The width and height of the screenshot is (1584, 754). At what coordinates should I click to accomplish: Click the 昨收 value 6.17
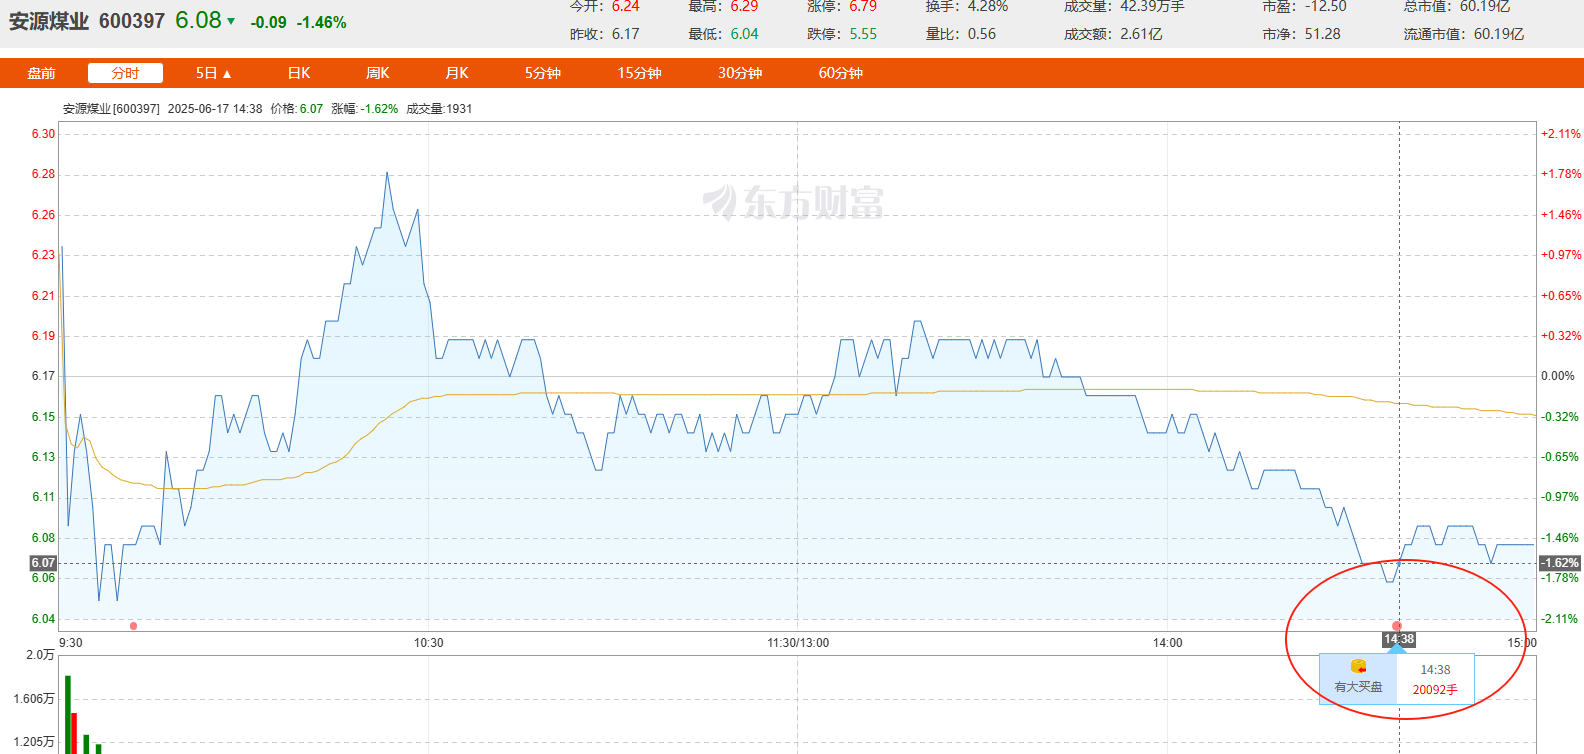point(625,34)
